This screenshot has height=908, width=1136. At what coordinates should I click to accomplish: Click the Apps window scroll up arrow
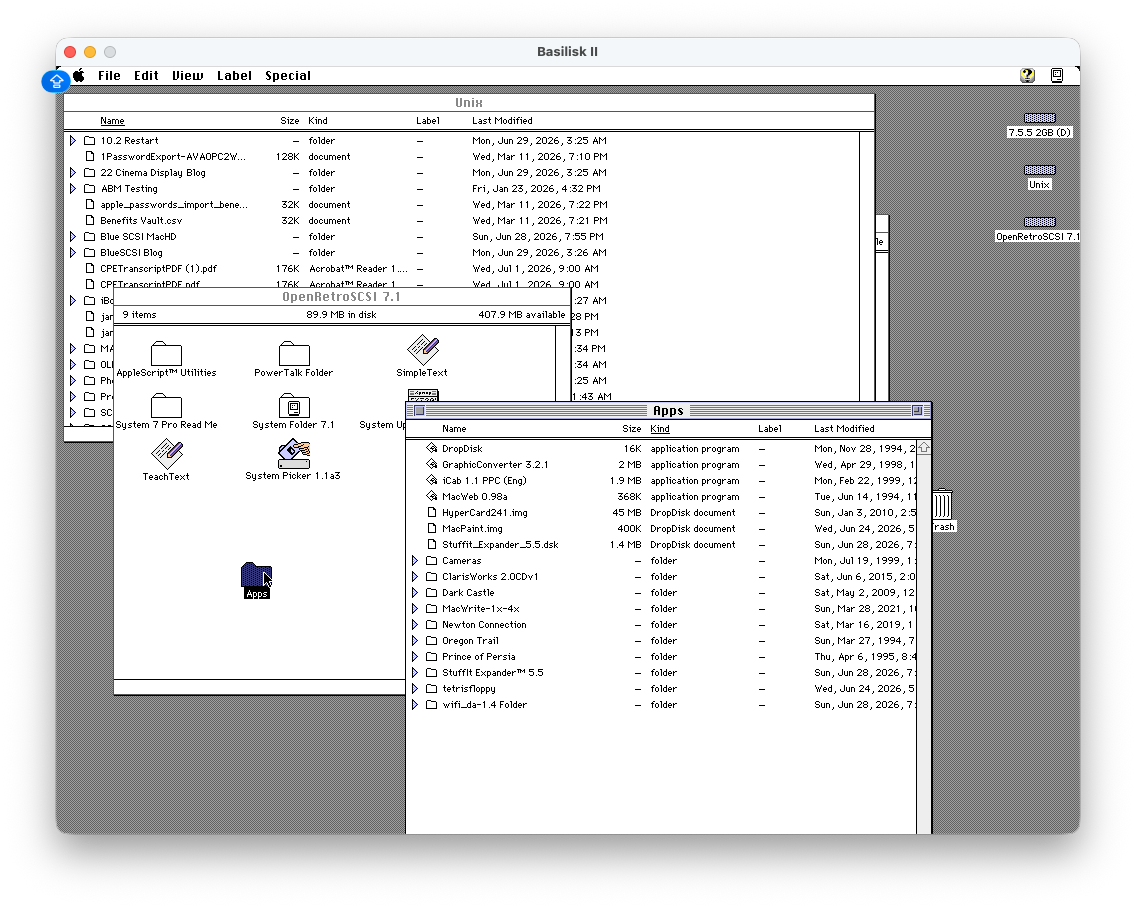pyautogui.click(x=924, y=449)
